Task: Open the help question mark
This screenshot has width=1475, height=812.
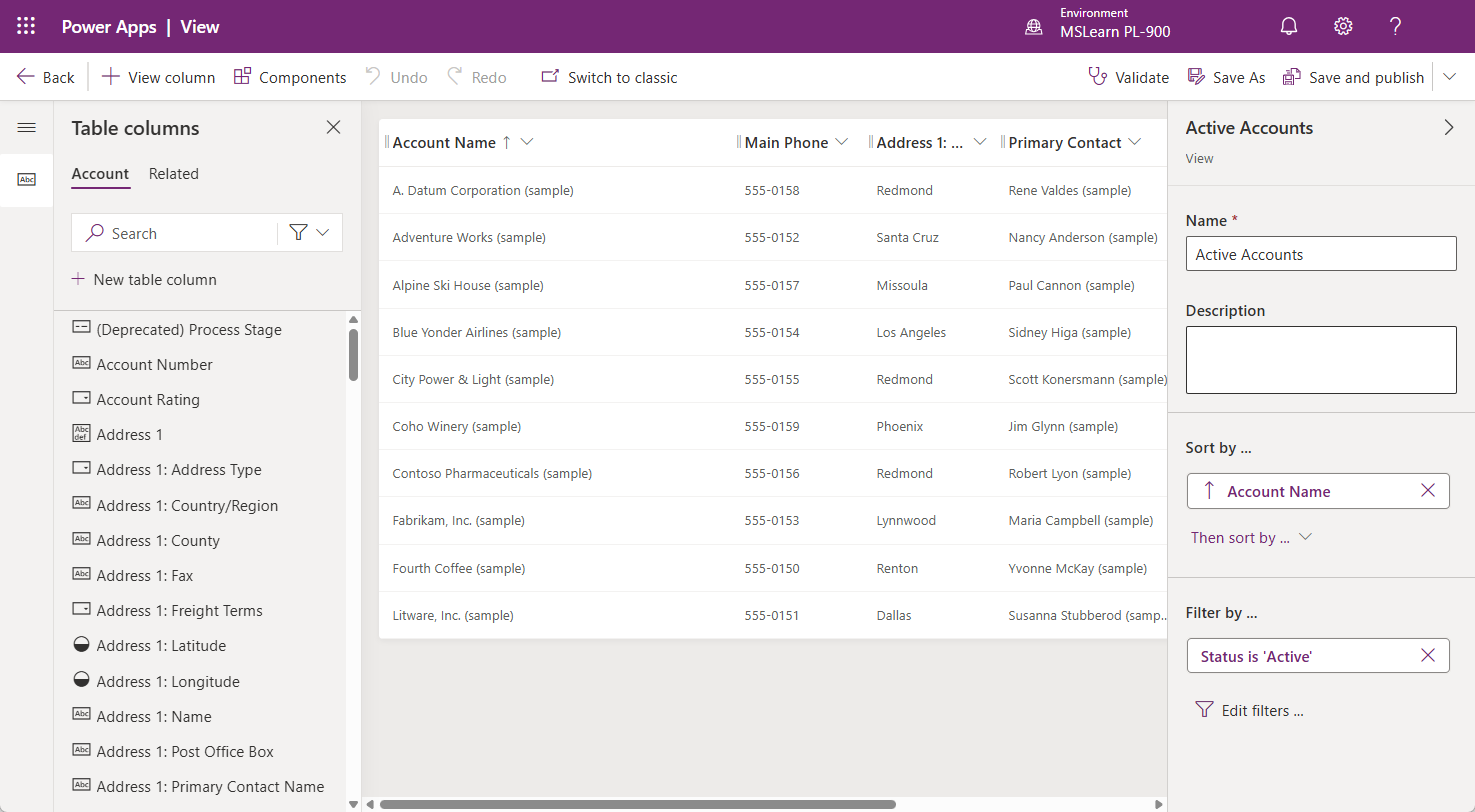Action: click(x=1396, y=26)
